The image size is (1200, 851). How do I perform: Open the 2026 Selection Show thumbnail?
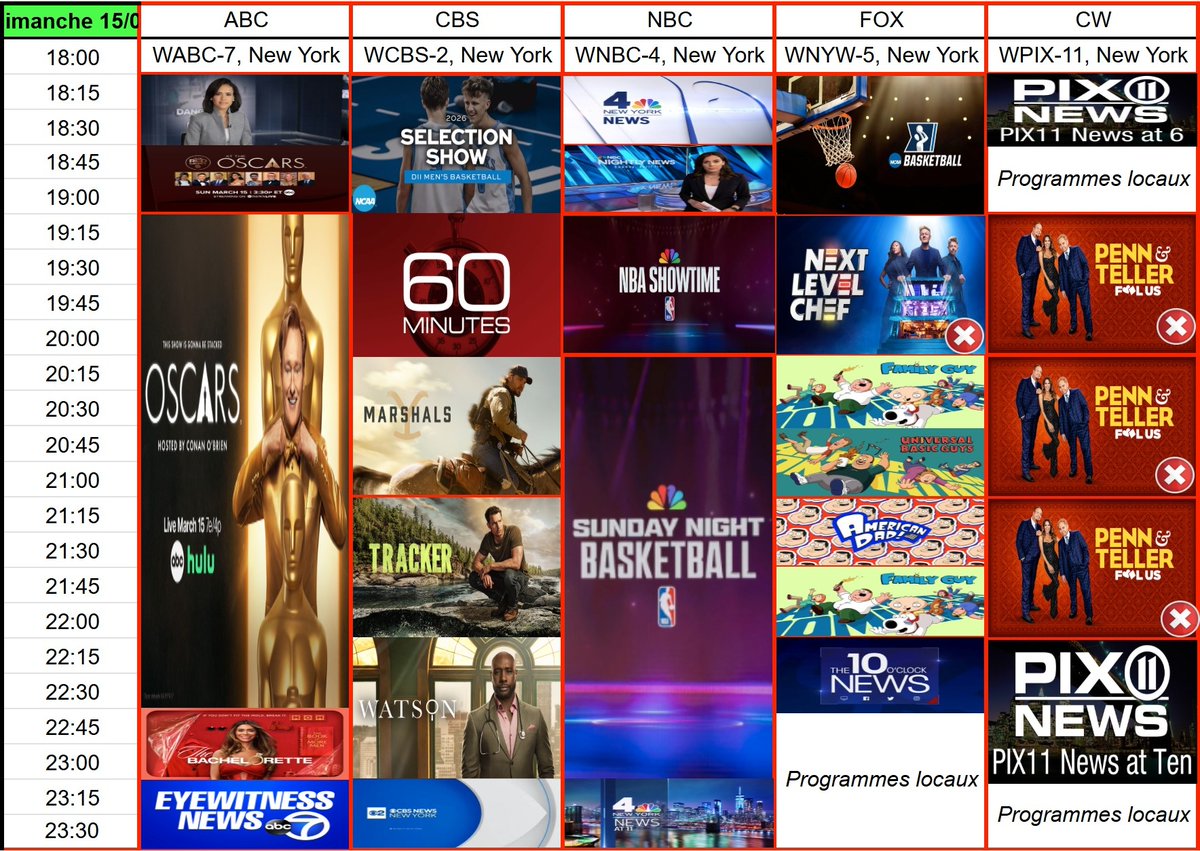(x=457, y=144)
